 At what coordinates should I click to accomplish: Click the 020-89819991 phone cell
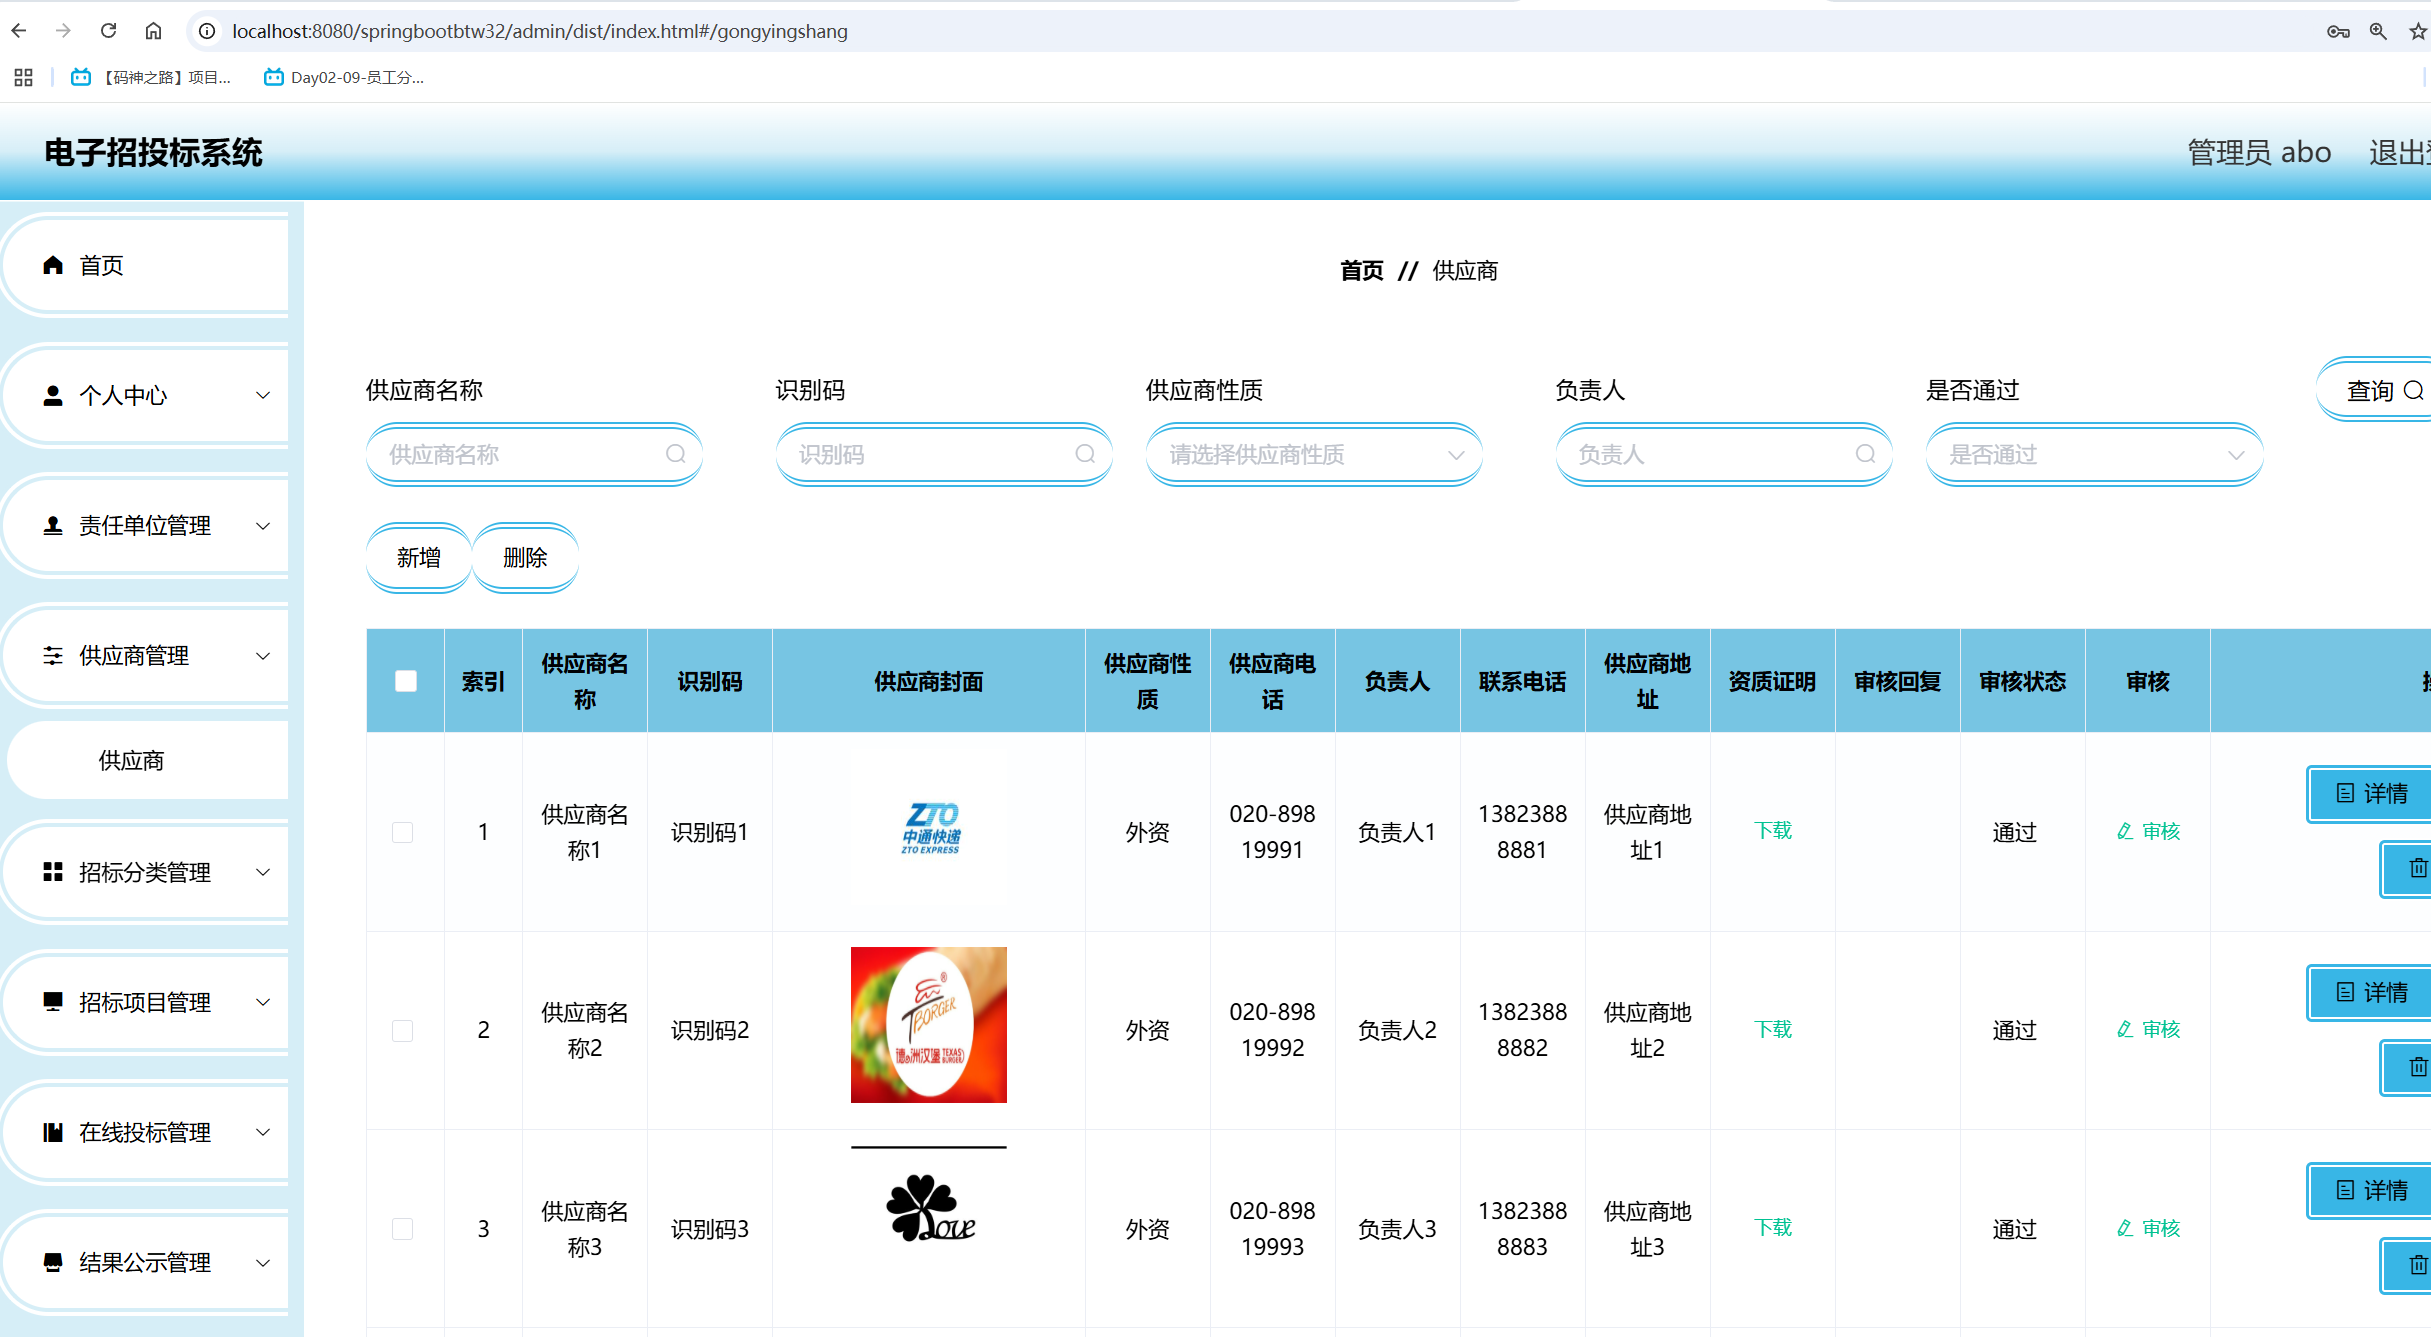click(1272, 832)
